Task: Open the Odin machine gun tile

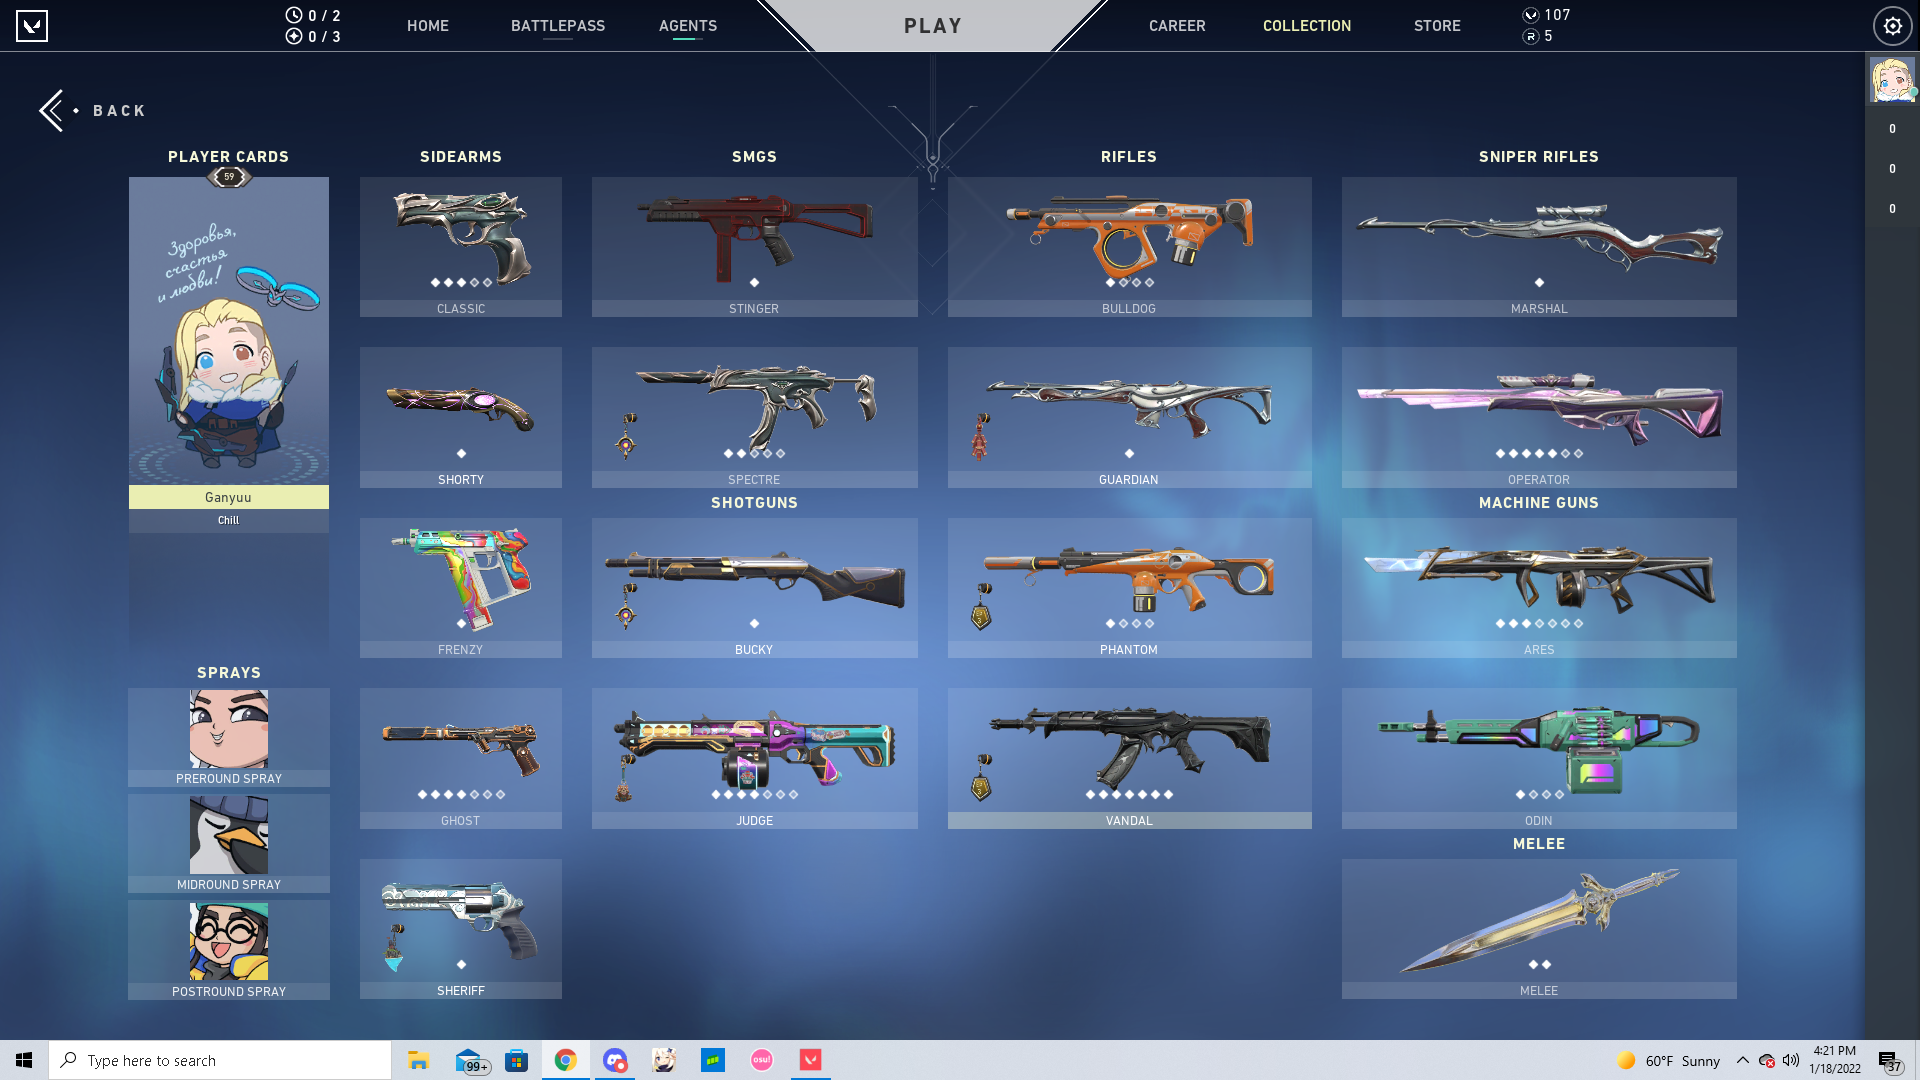Action: (1539, 758)
